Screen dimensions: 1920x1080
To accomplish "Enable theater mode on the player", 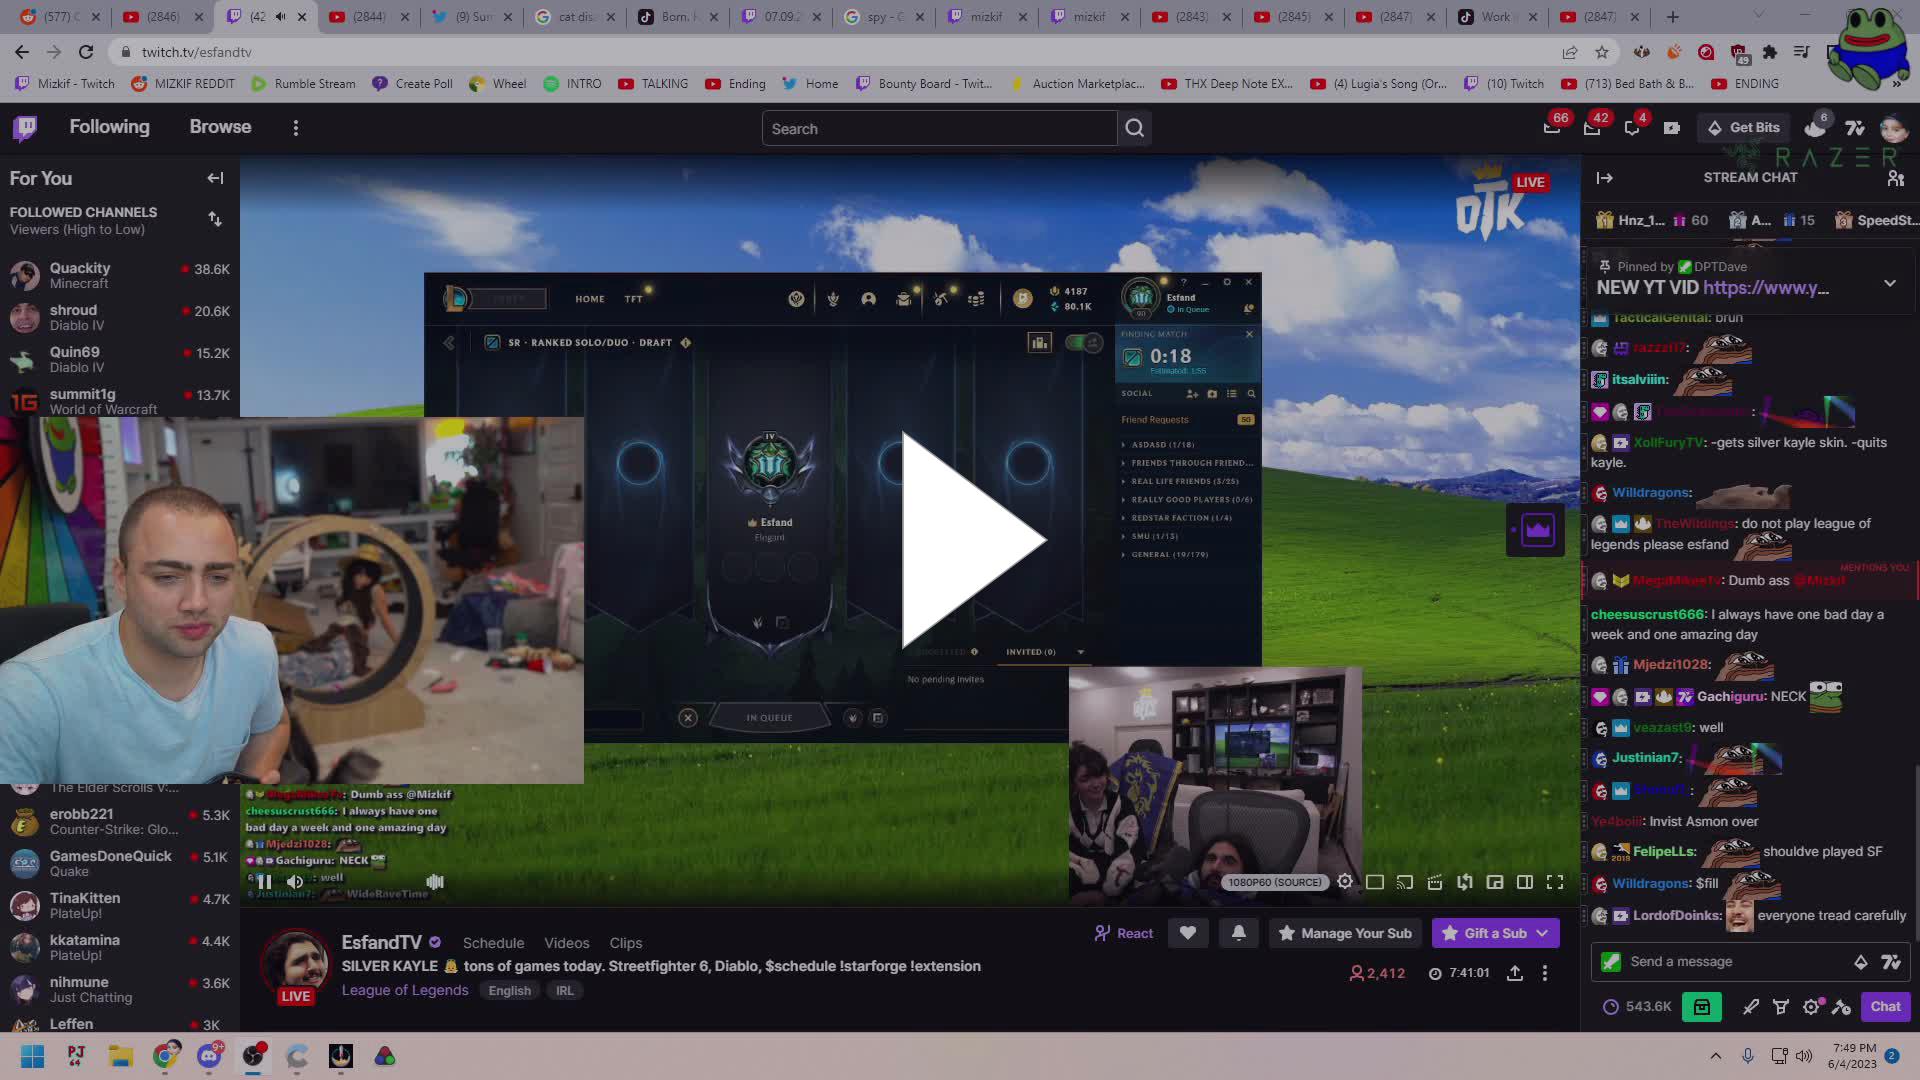I will click(x=1525, y=882).
